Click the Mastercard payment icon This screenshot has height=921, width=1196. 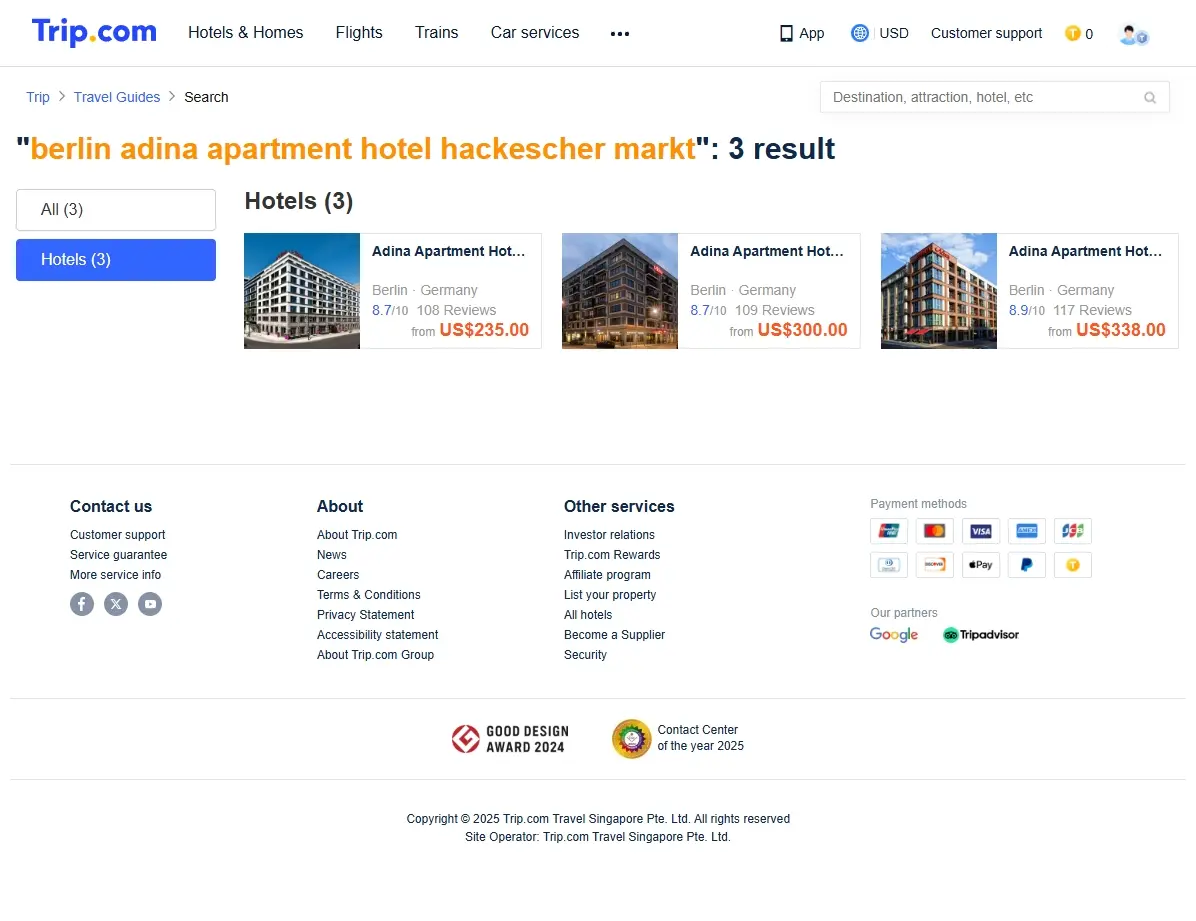click(934, 531)
